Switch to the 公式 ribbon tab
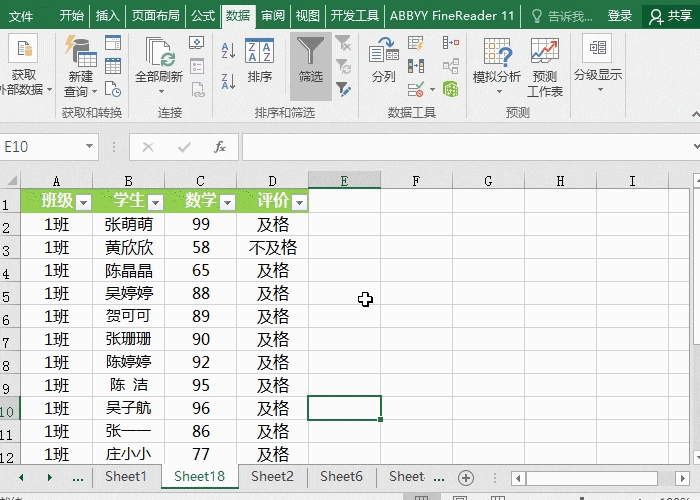 tap(203, 16)
